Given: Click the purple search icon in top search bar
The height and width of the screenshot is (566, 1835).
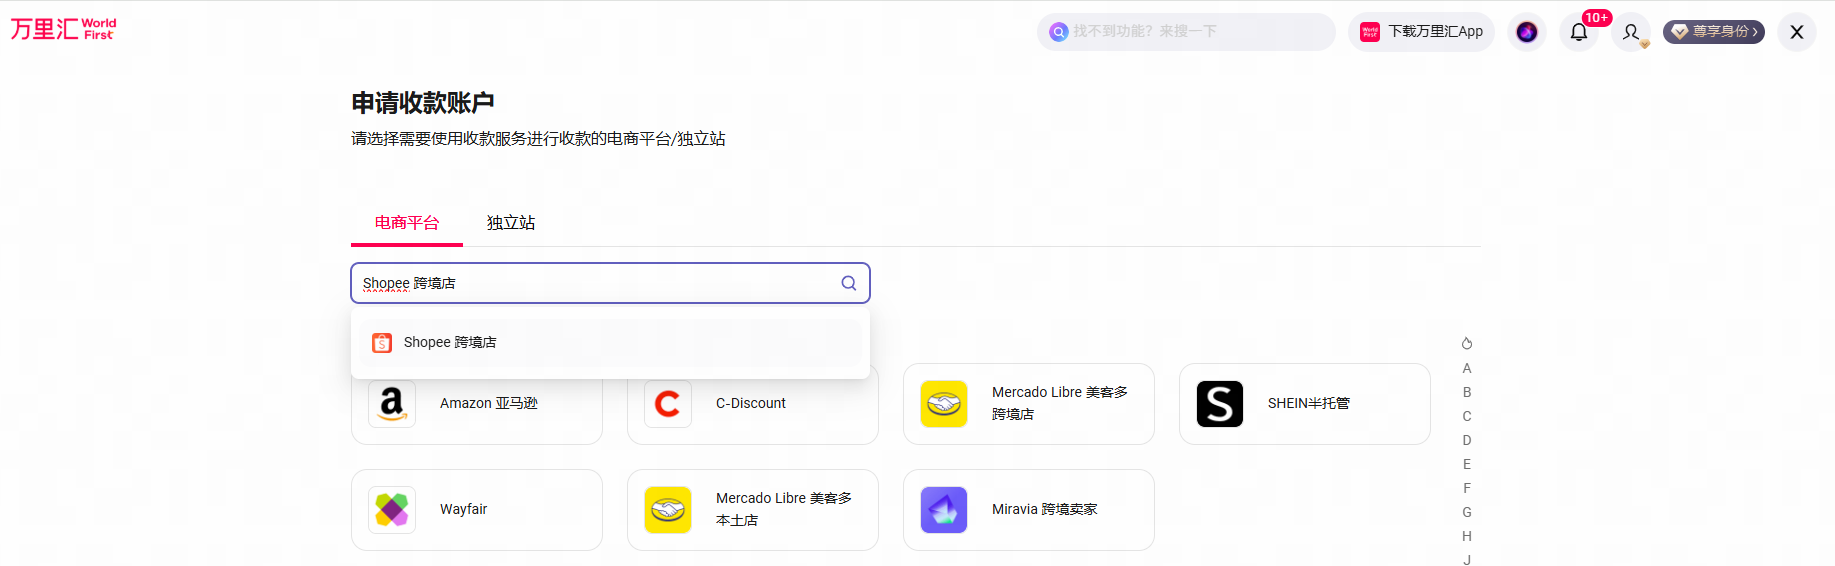Looking at the screenshot, I should [1058, 32].
